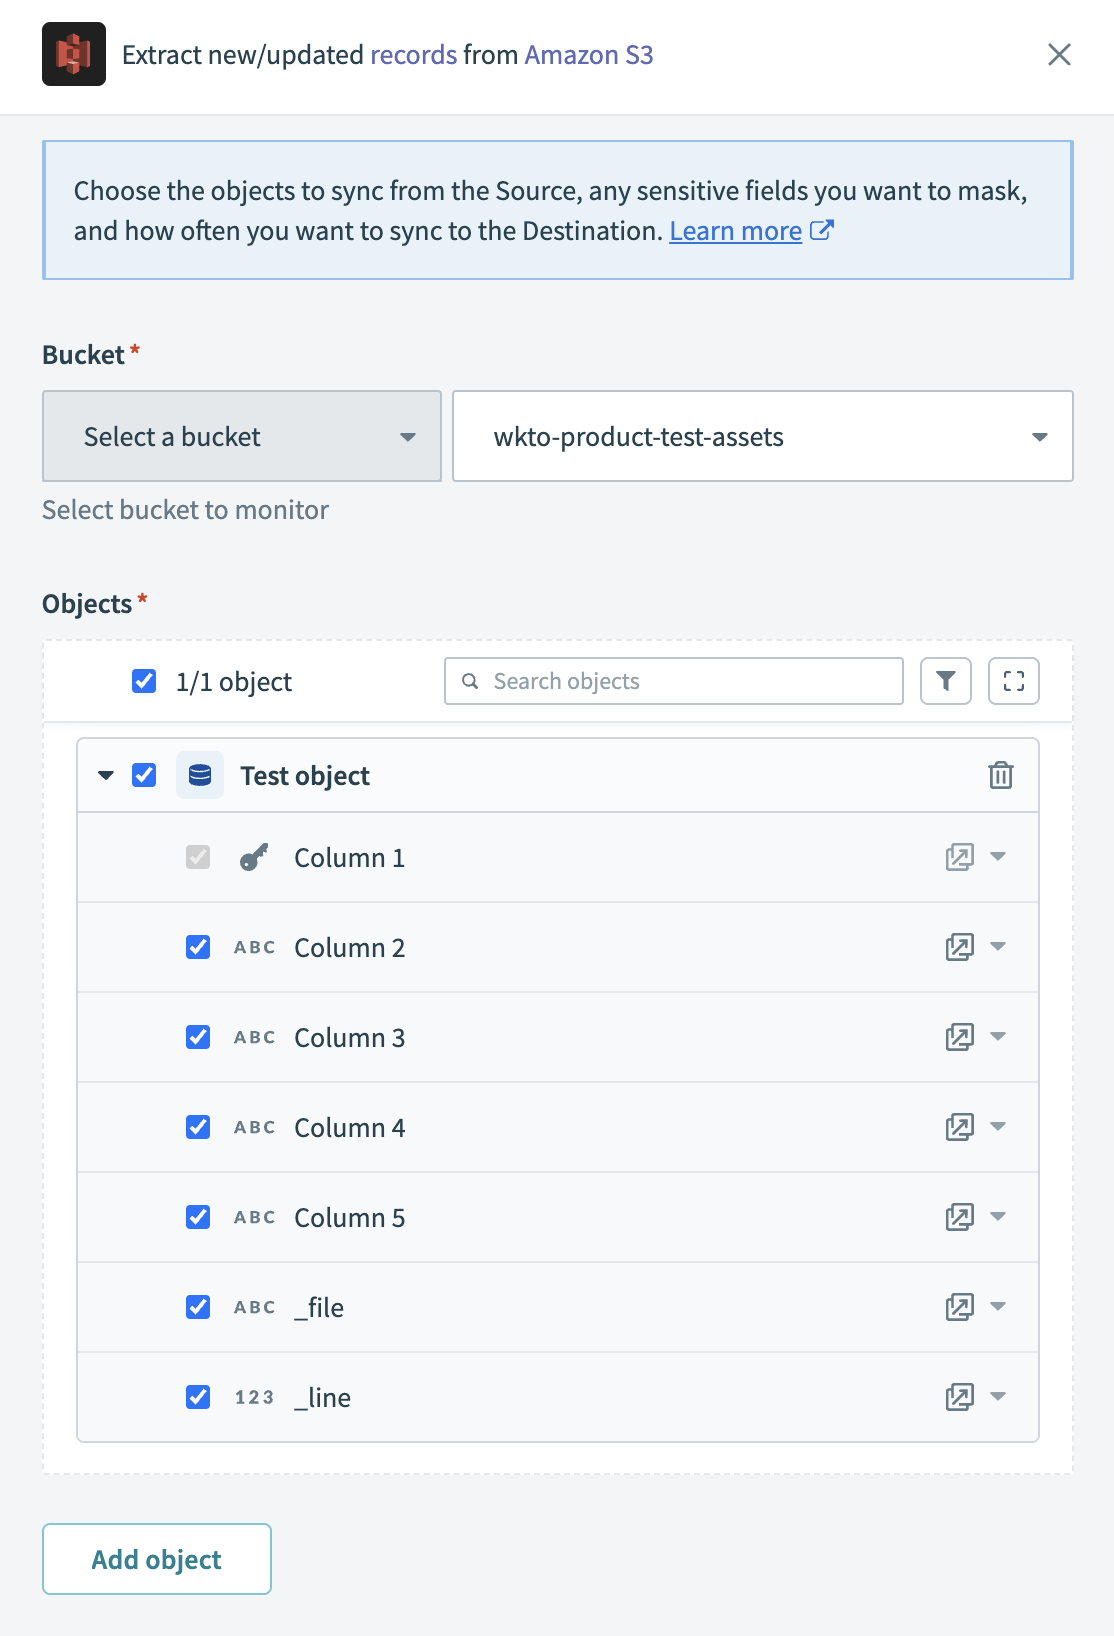
Task: Click the Add object button
Action: coord(157,1559)
